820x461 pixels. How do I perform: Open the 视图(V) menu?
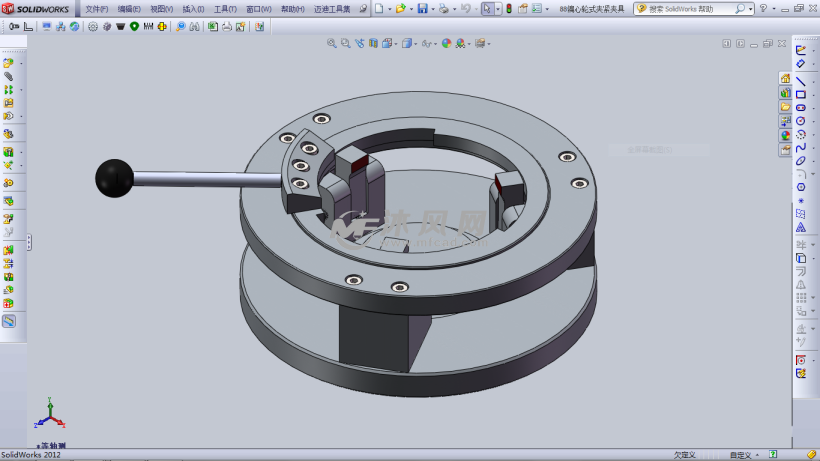coord(162,9)
